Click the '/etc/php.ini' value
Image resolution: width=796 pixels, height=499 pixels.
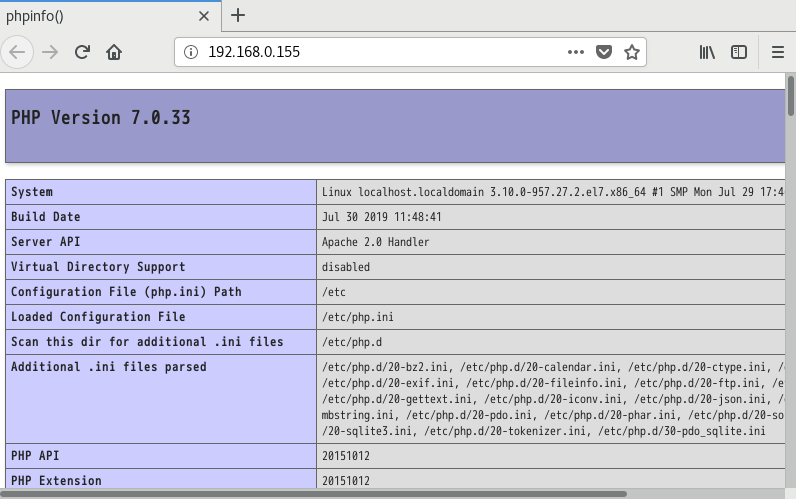point(357,317)
